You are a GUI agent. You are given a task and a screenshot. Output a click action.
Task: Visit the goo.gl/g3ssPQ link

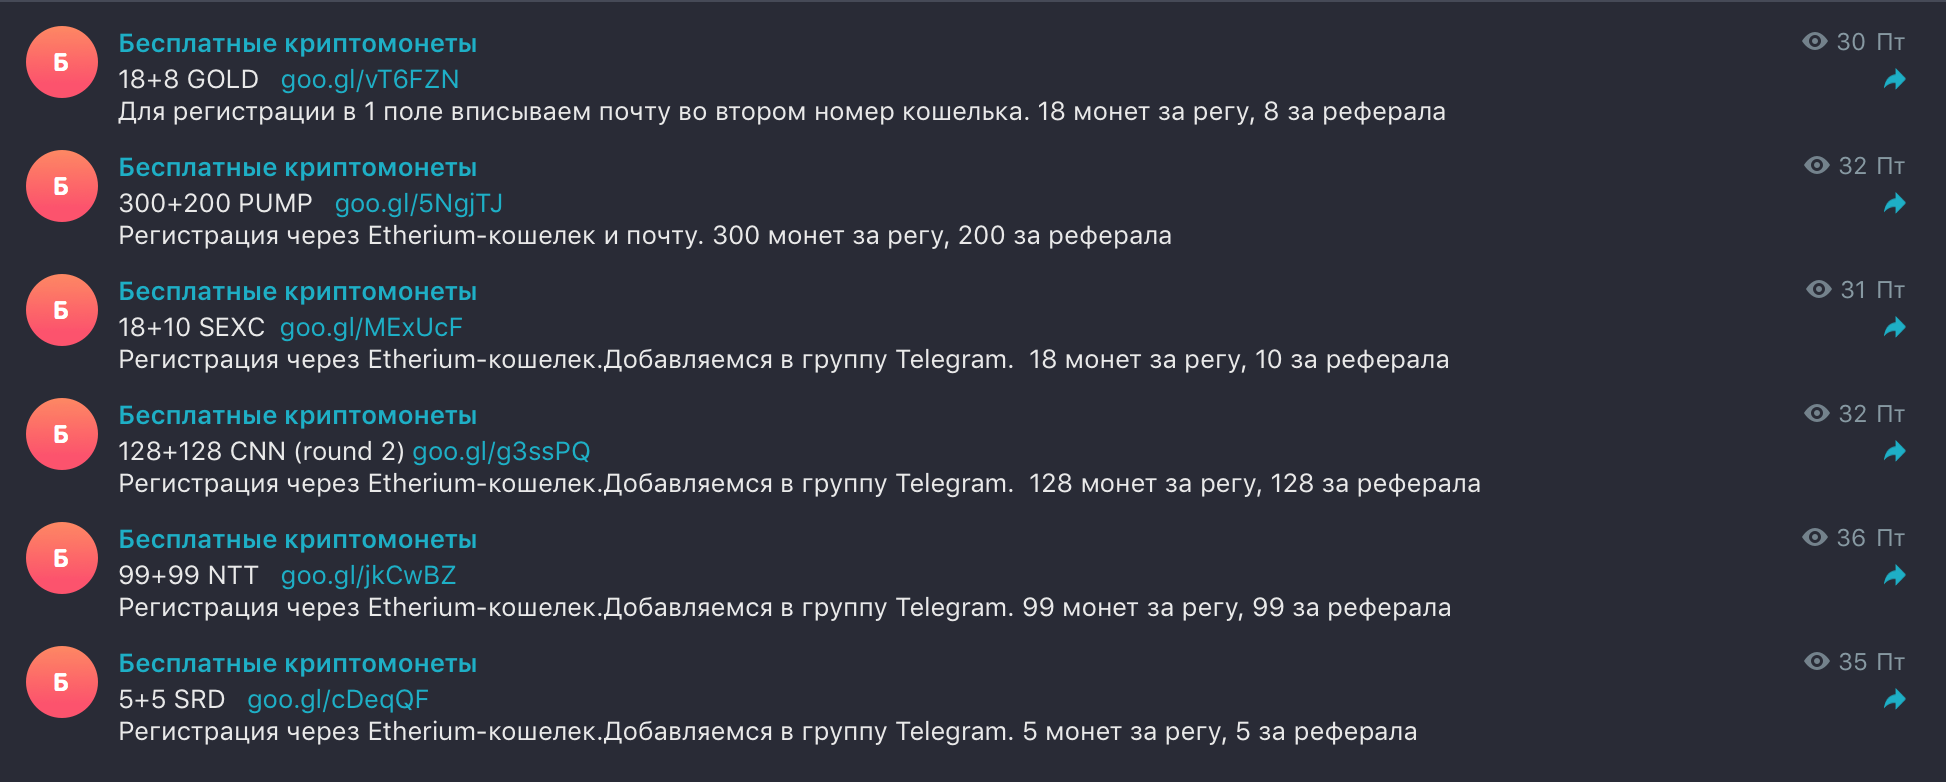click(501, 451)
